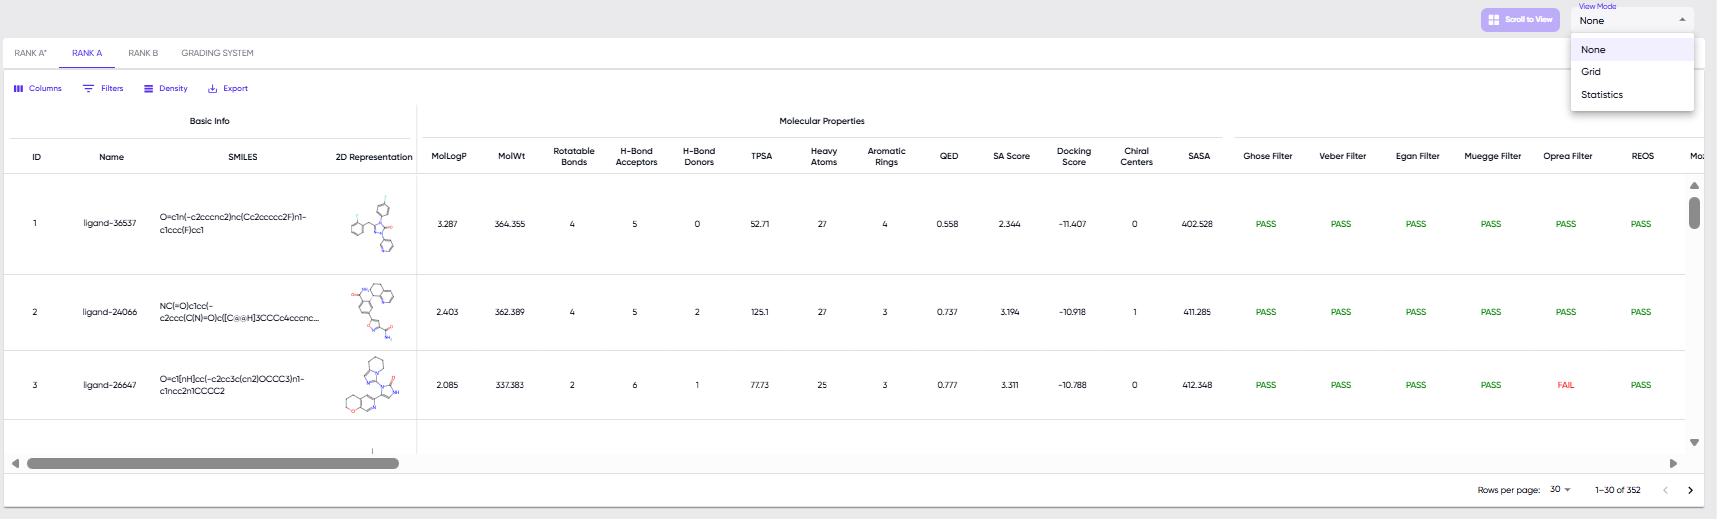Switch to RANK A* tab
Viewport: 1717px width, 519px height.
click(30, 53)
